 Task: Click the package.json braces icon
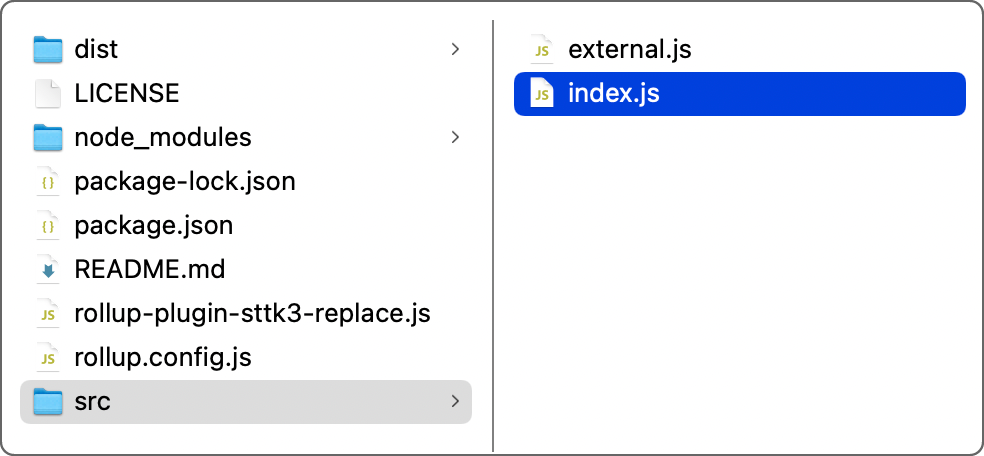click(x=47, y=225)
